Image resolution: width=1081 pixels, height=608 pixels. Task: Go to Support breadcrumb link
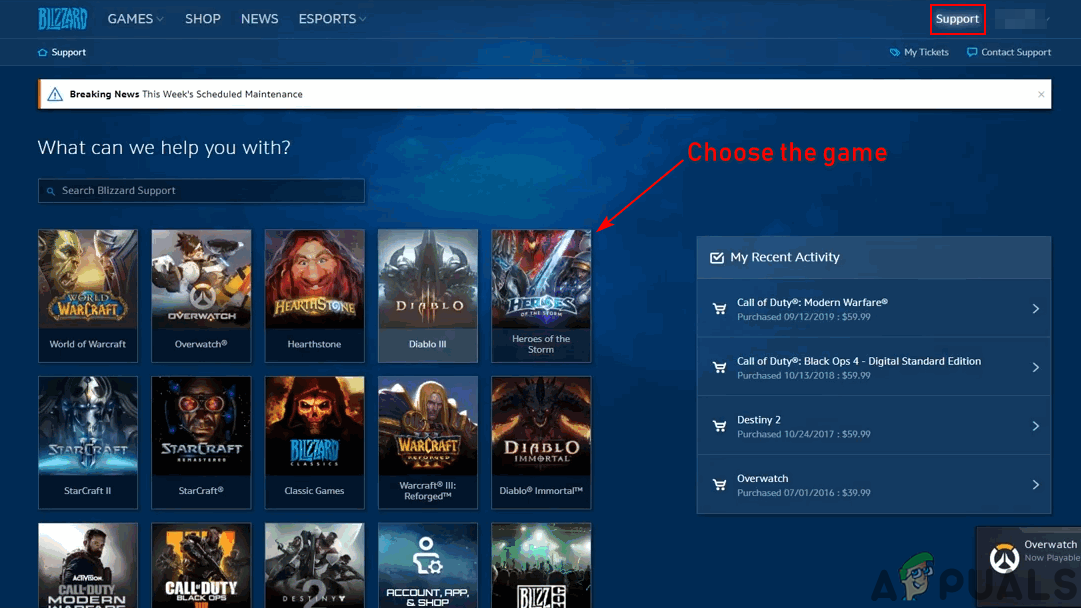[x=68, y=52]
